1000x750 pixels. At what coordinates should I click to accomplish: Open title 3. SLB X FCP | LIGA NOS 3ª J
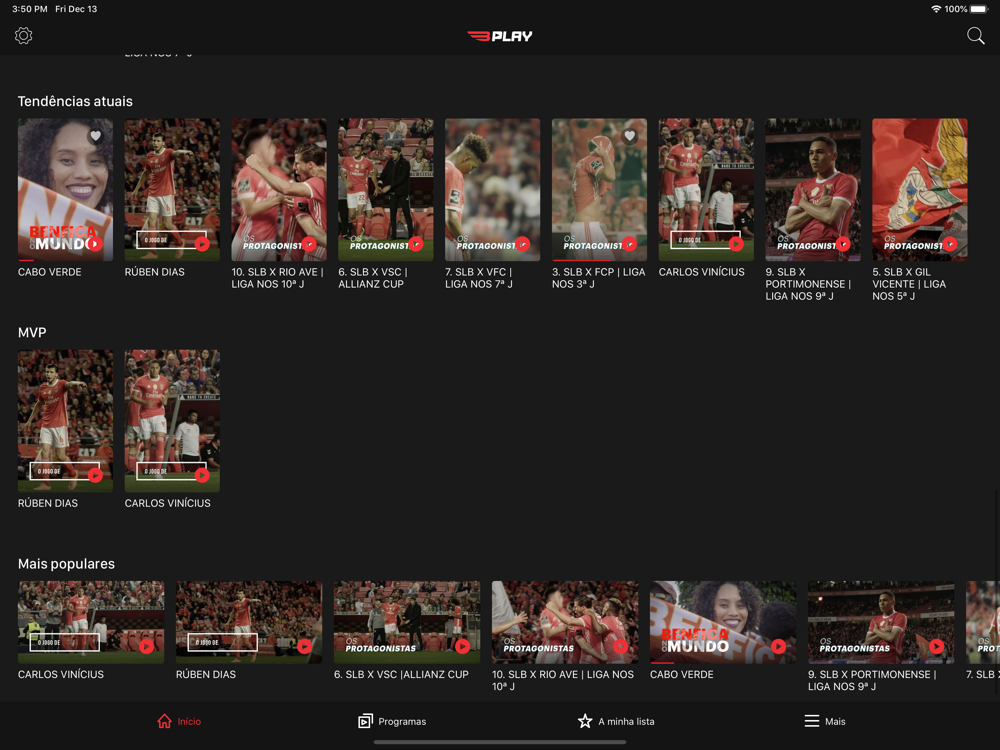[598, 278]
